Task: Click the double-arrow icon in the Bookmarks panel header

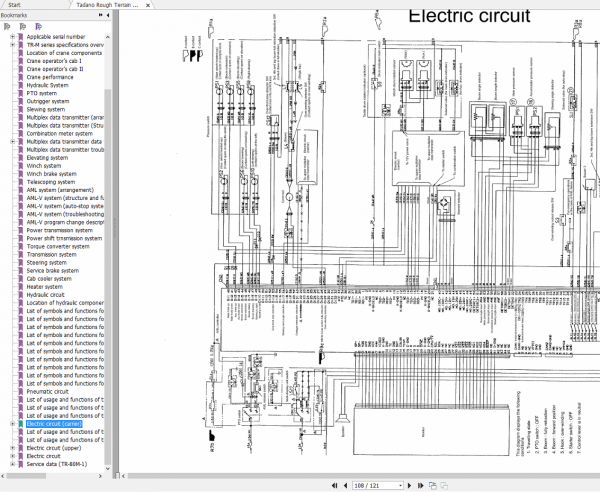Action: coord(101,15)
